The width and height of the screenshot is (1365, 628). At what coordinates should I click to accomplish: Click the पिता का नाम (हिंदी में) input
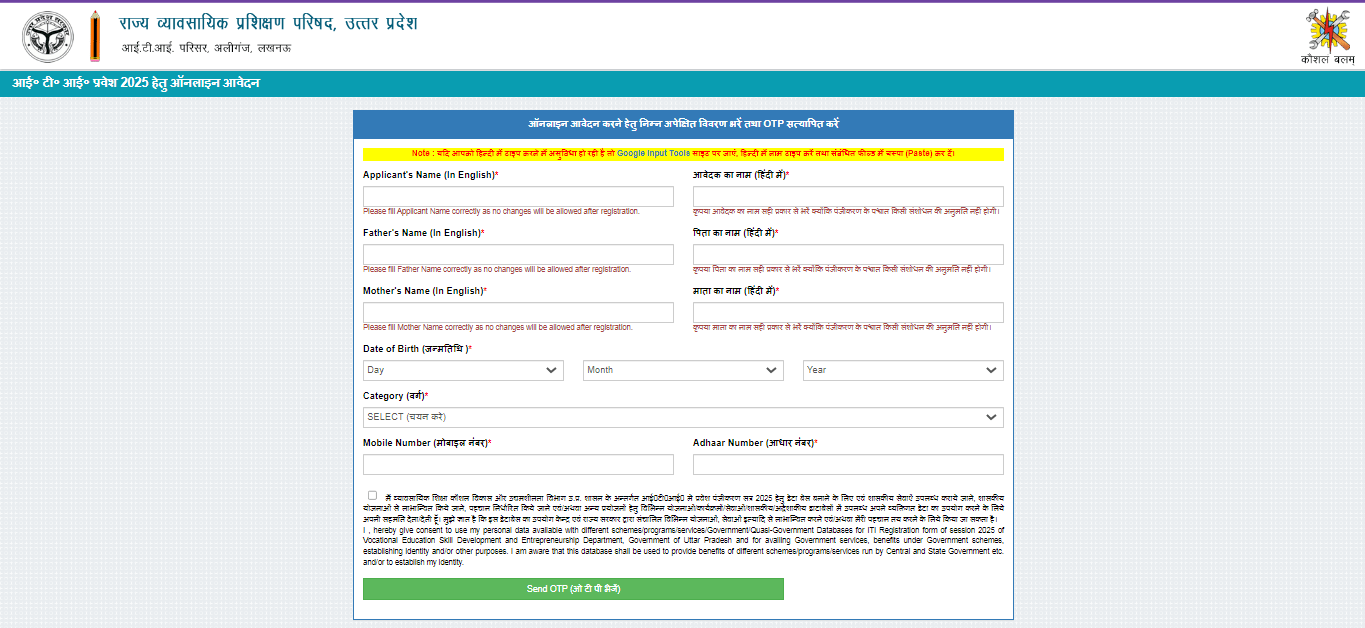tap(848, 254)
